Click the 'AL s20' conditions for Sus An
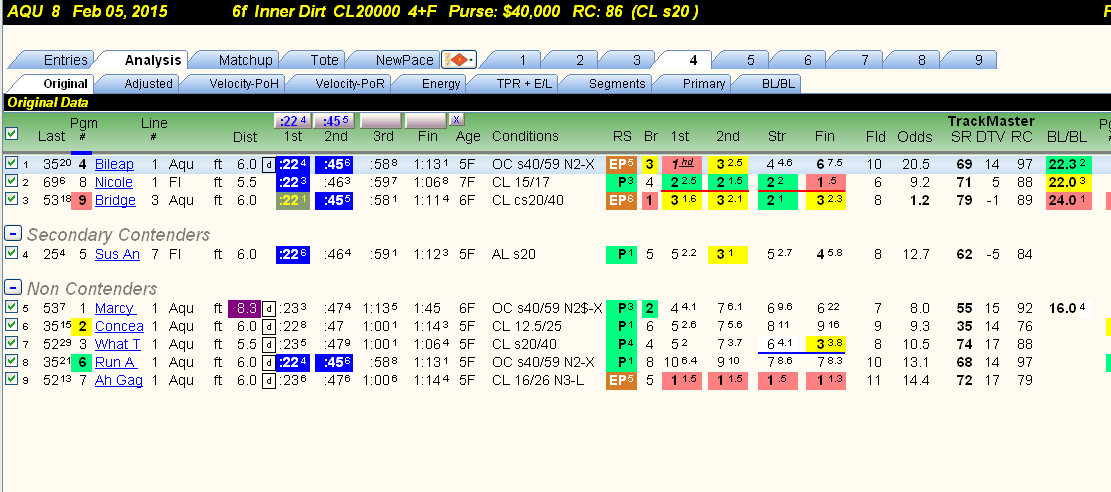This screenshot has height=492, width=1111. [x=514, y=254]
